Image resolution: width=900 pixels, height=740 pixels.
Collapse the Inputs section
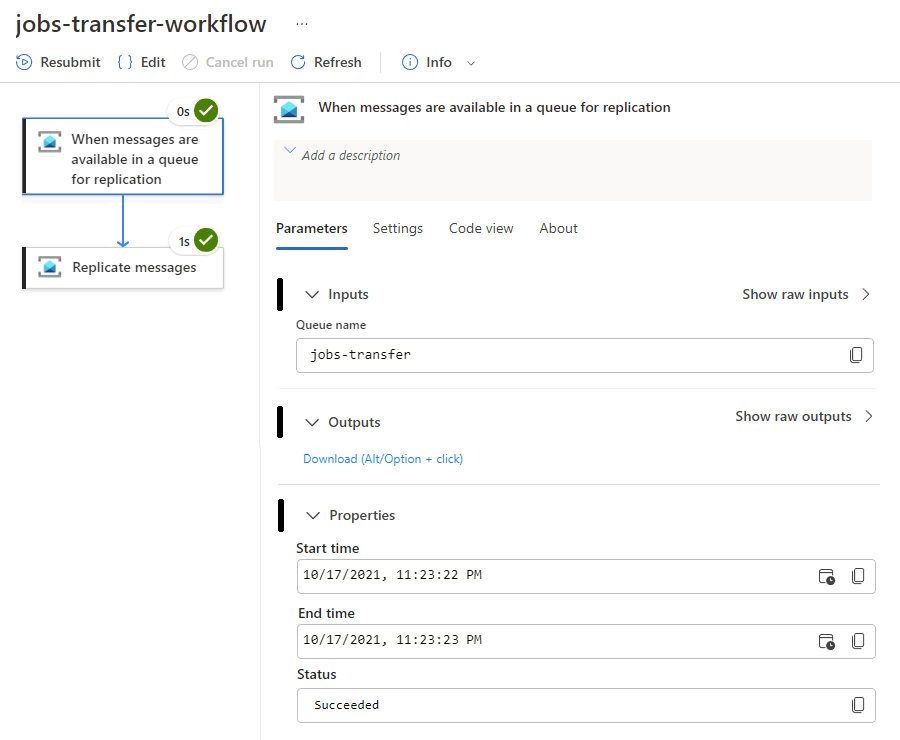(x=313, y=294)
